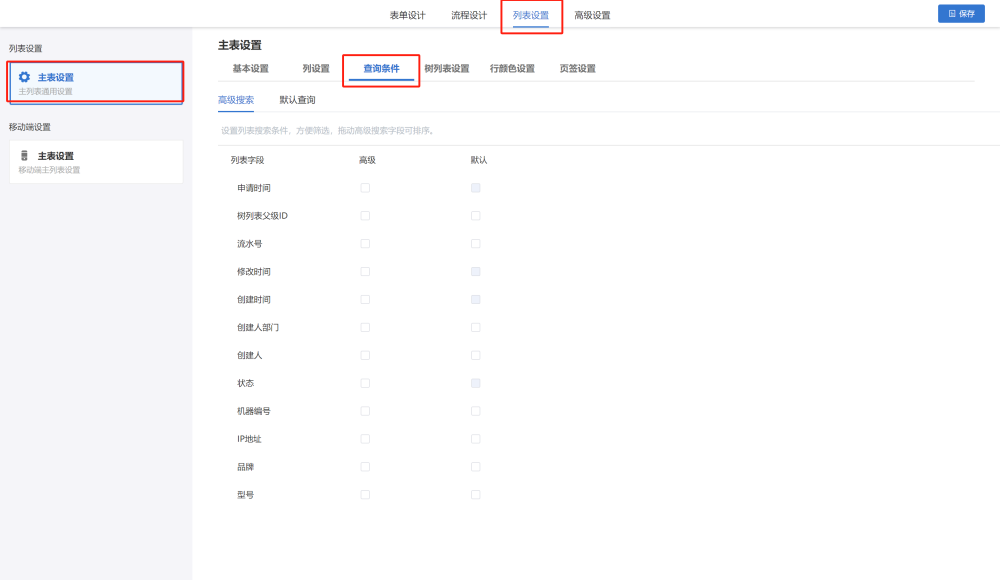This screenshot has width=1000, height=580.
Task: Click the 保存 button
Action: coord(961,13)
